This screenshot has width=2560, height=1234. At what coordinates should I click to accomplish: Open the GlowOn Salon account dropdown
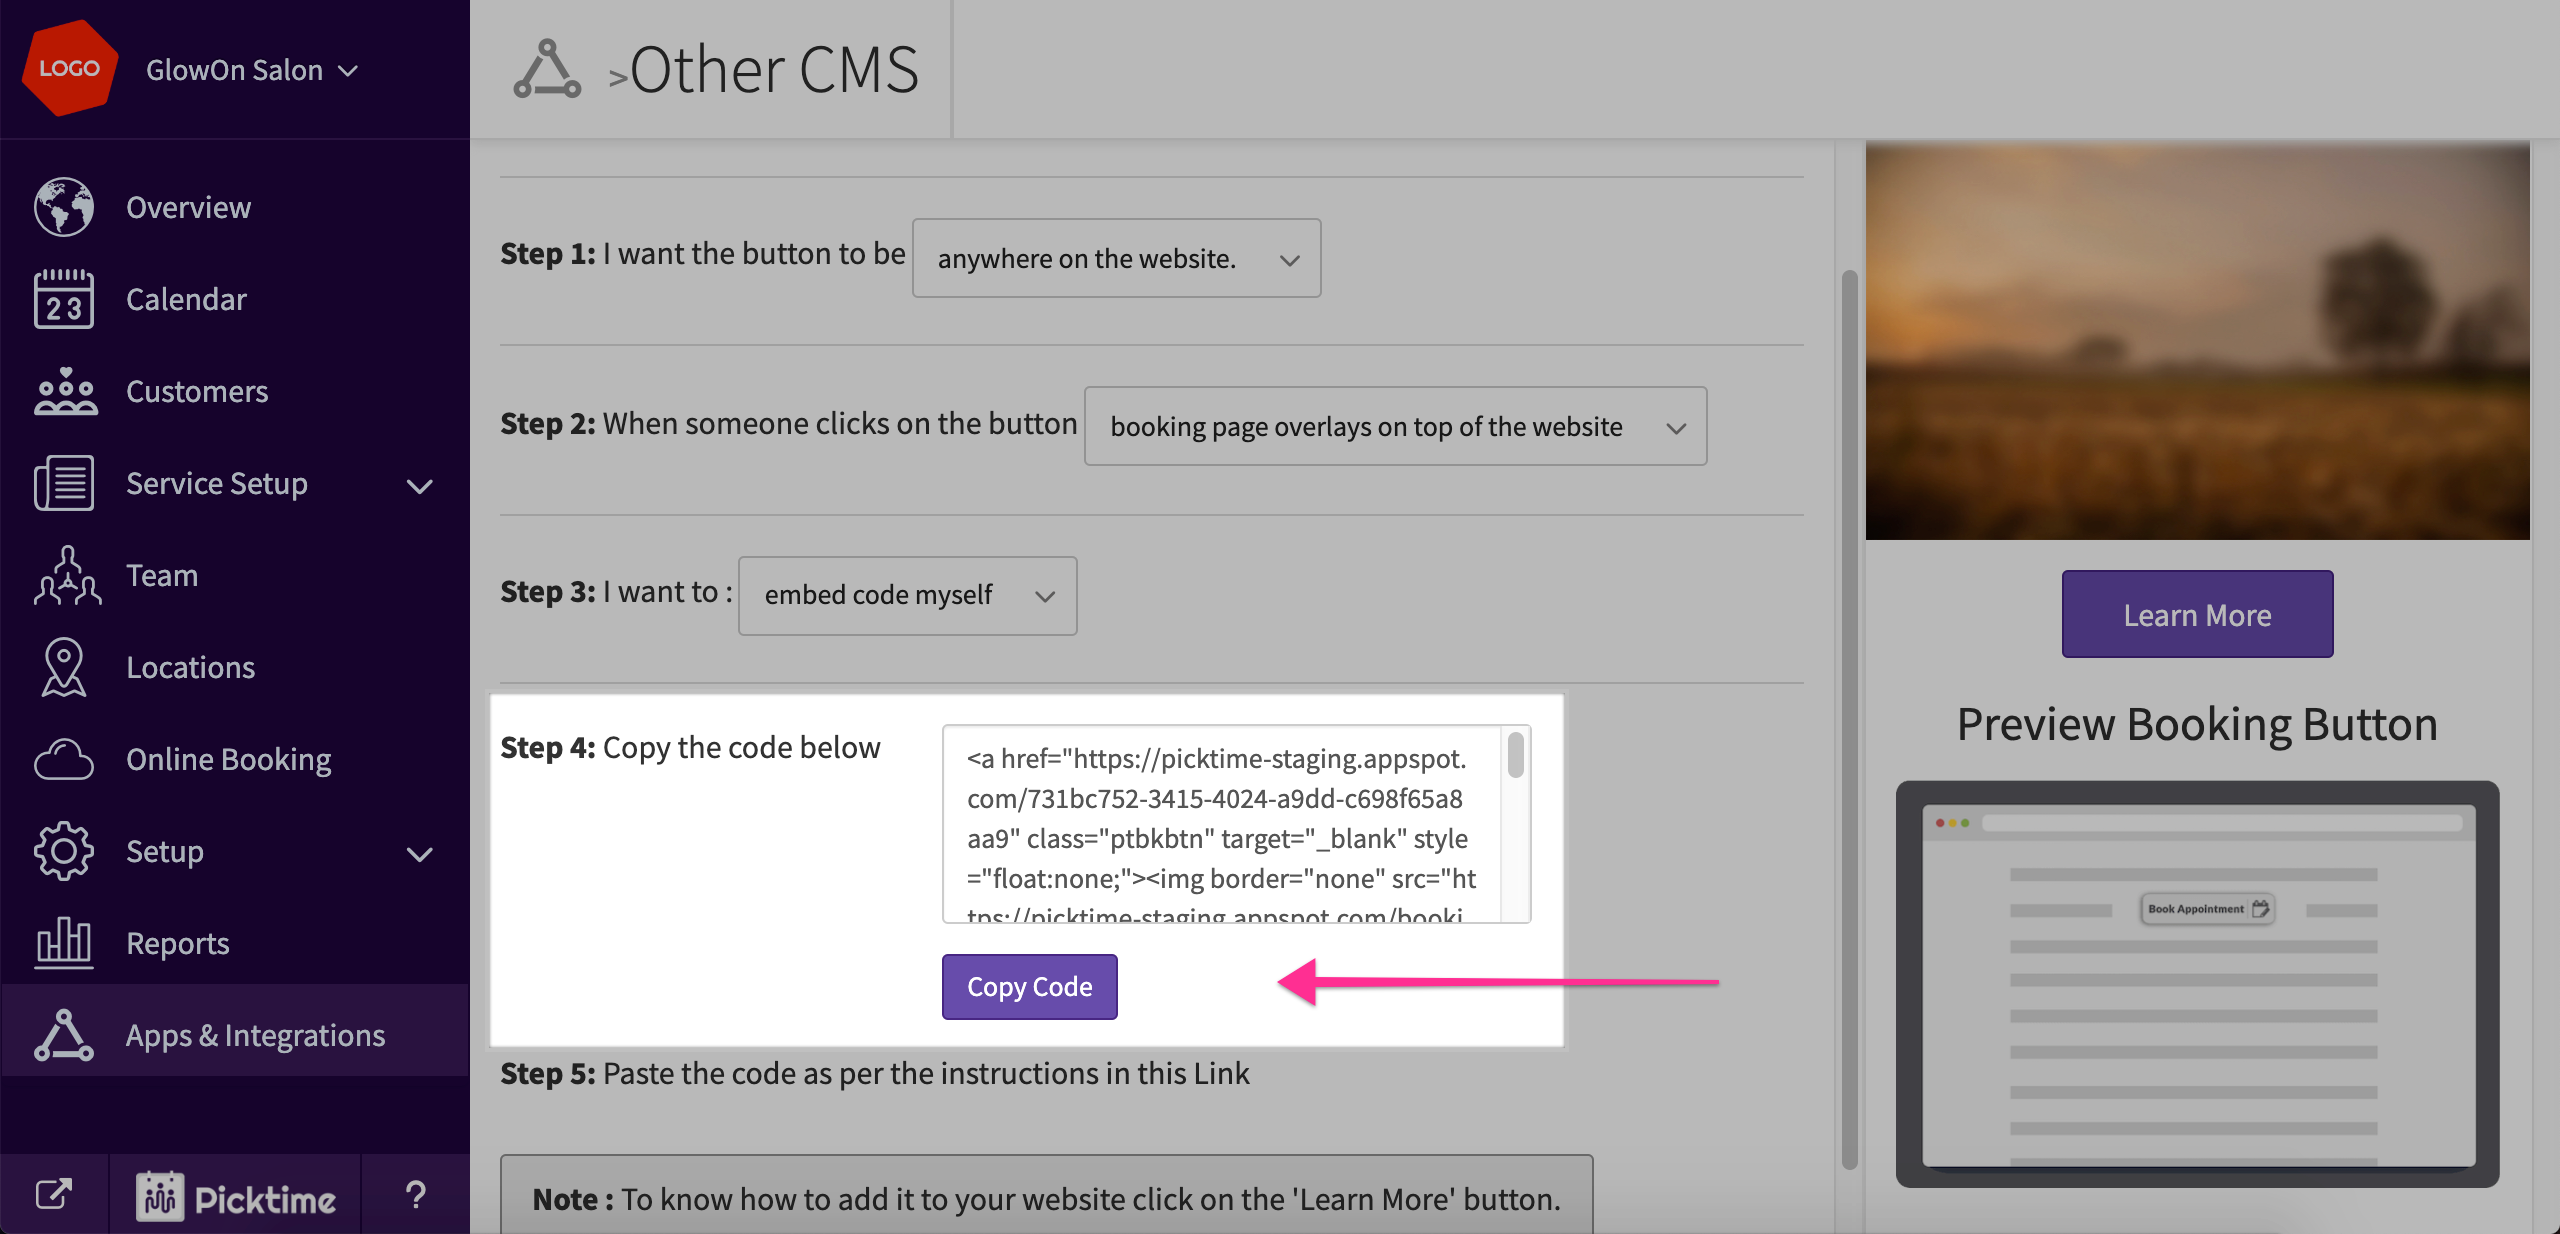[x=252, y=70]
